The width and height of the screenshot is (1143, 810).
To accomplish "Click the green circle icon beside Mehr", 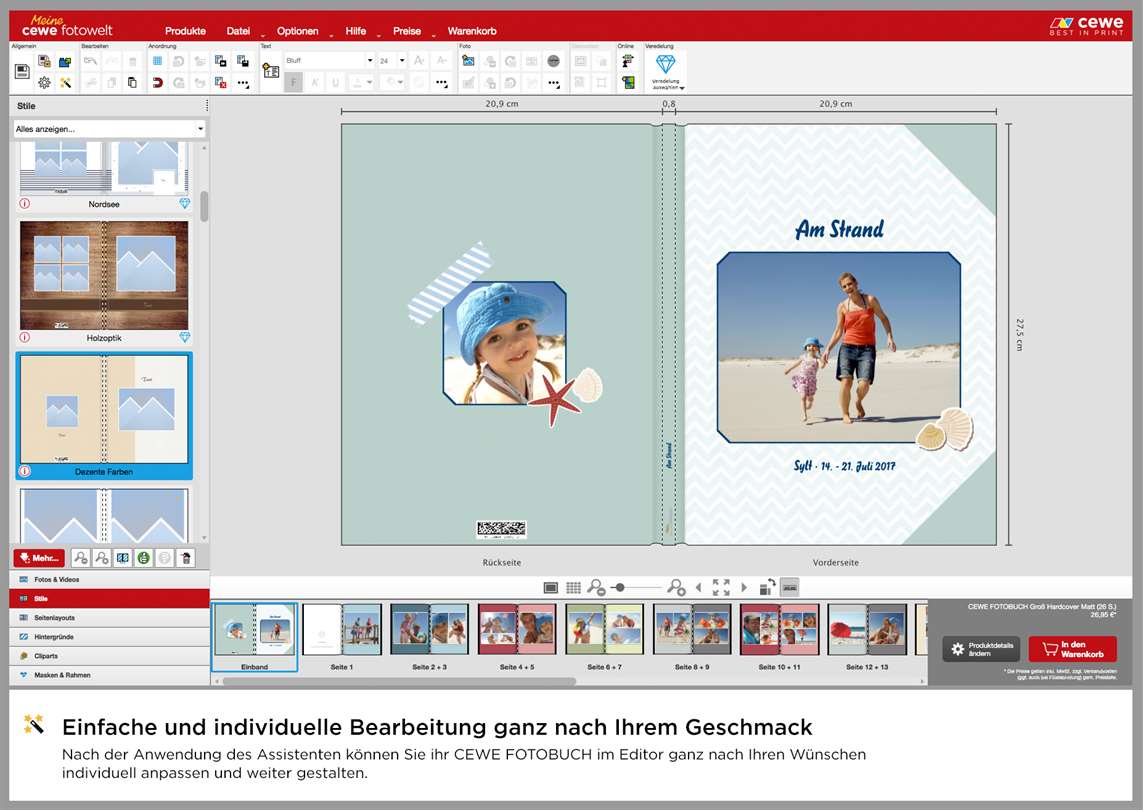I will tap(144, 558).
